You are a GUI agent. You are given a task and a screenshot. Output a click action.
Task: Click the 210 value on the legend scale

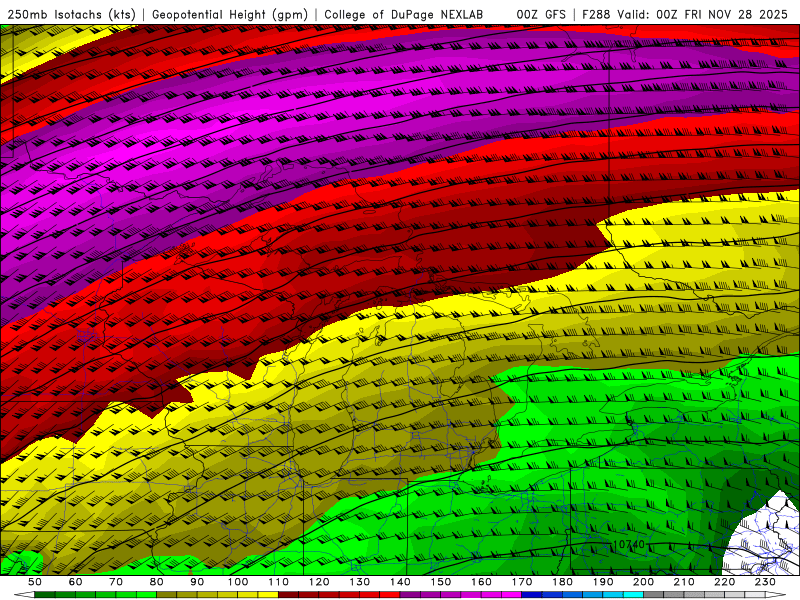coord(684,582)
